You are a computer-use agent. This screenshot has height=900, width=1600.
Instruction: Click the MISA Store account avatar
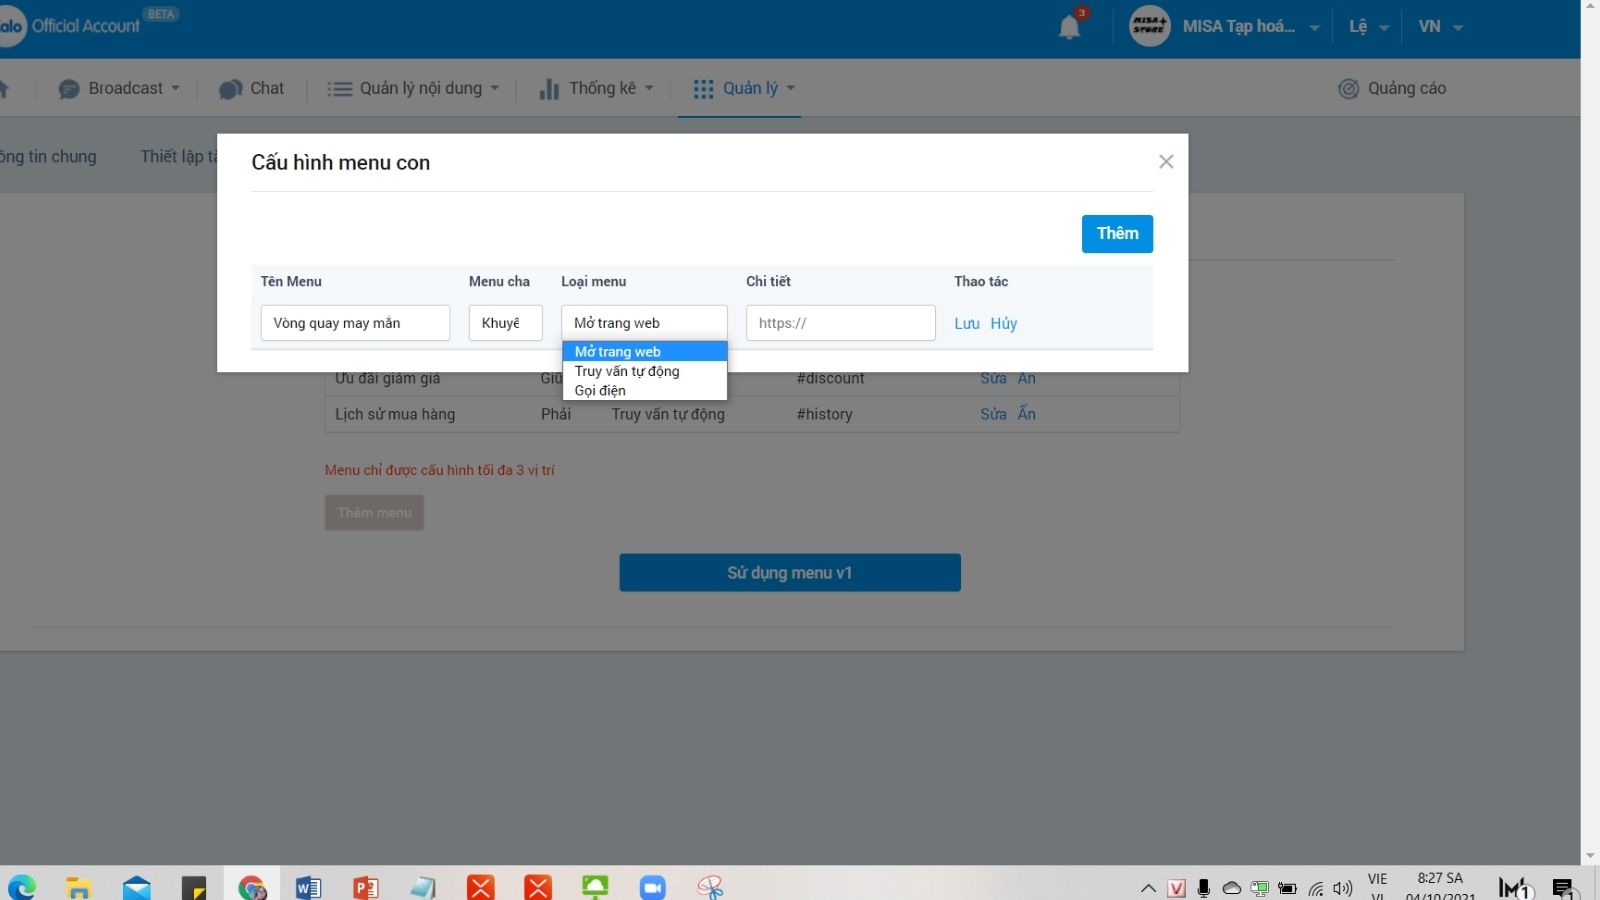1149,27
